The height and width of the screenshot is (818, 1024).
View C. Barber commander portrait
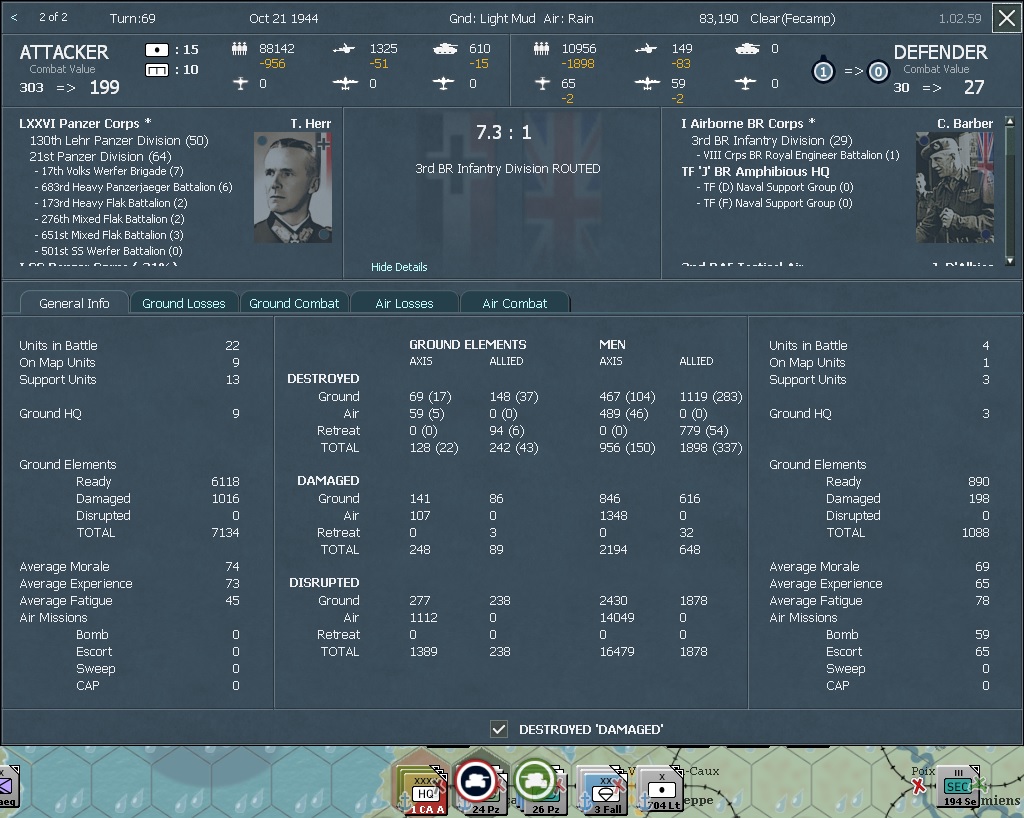coord(955,188)
